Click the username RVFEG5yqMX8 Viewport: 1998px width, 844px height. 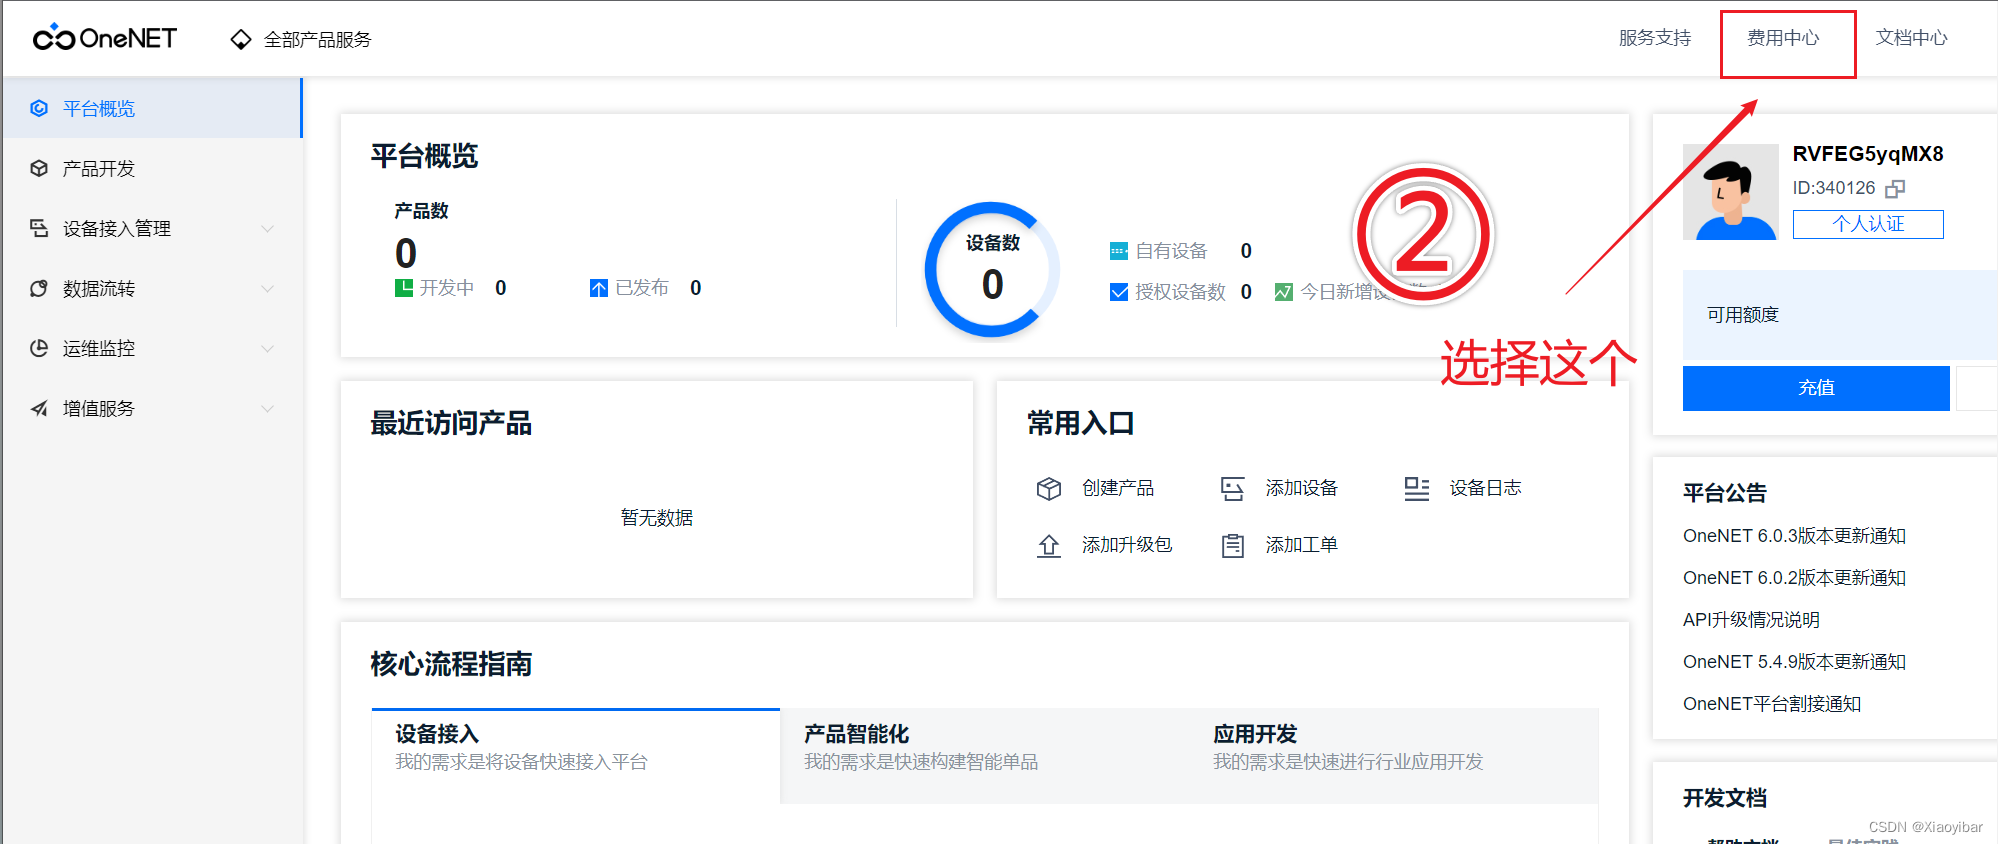(1867, 154)
